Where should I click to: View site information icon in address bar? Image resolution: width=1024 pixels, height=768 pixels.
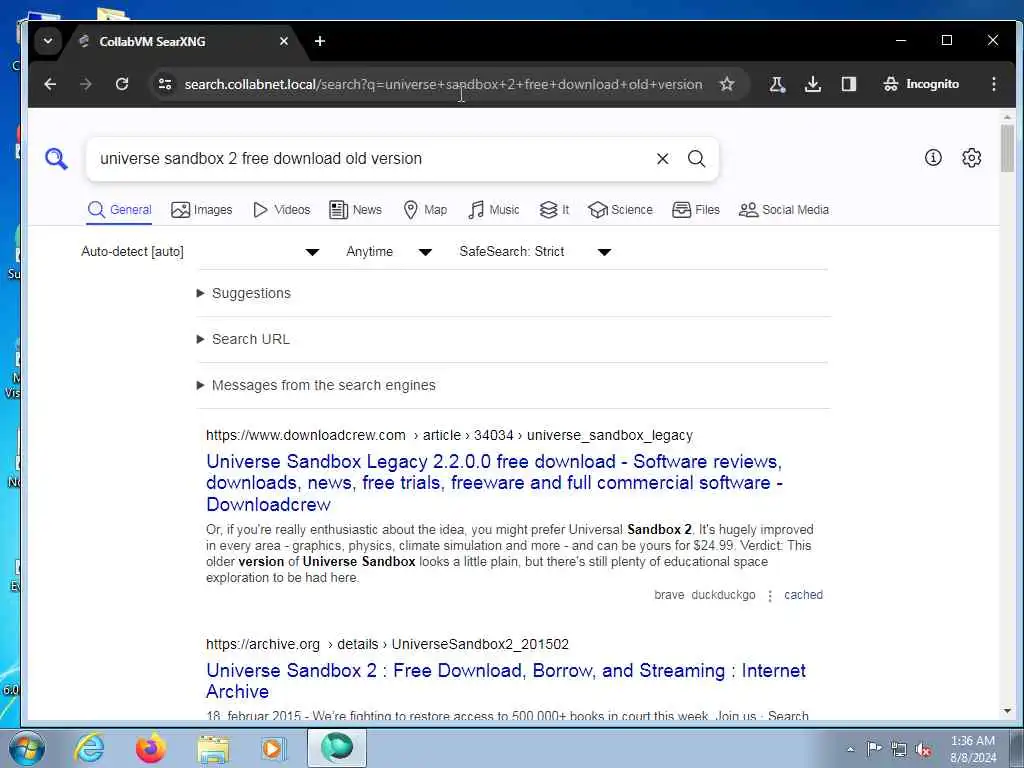pyautogui.click(x=165, y=84)
